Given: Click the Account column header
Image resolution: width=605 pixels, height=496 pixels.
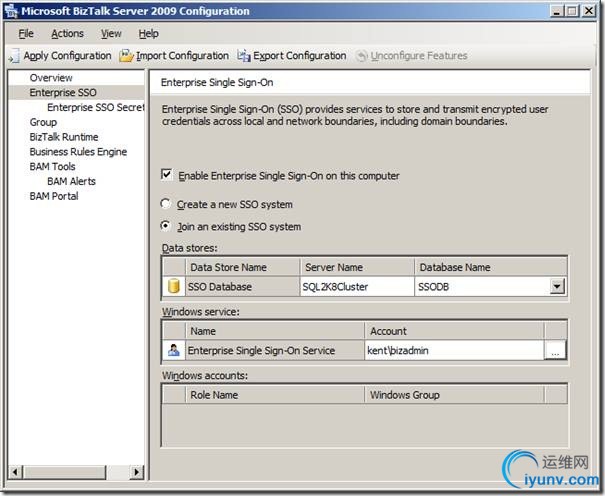Looking at the screenshot, I should (x=454, y=331).
